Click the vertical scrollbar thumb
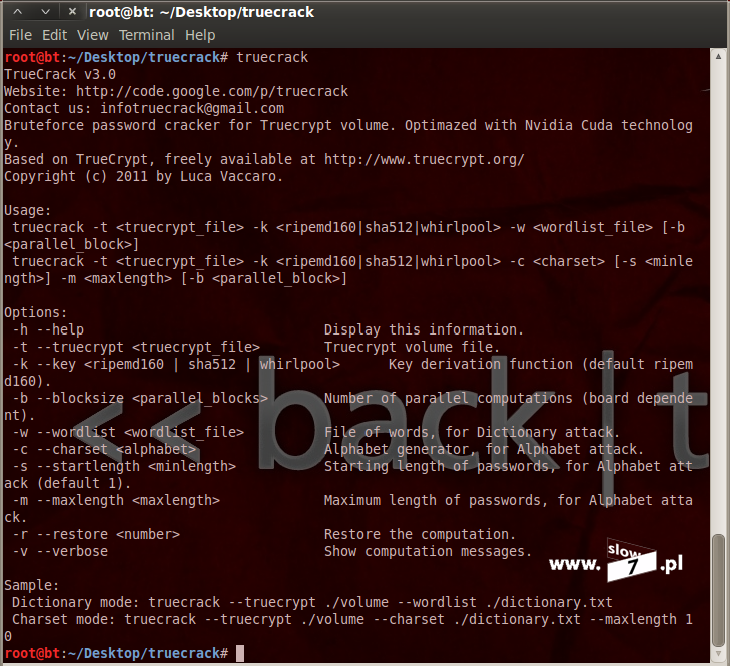The image size is (730, 666). click(x=719, y=590)
